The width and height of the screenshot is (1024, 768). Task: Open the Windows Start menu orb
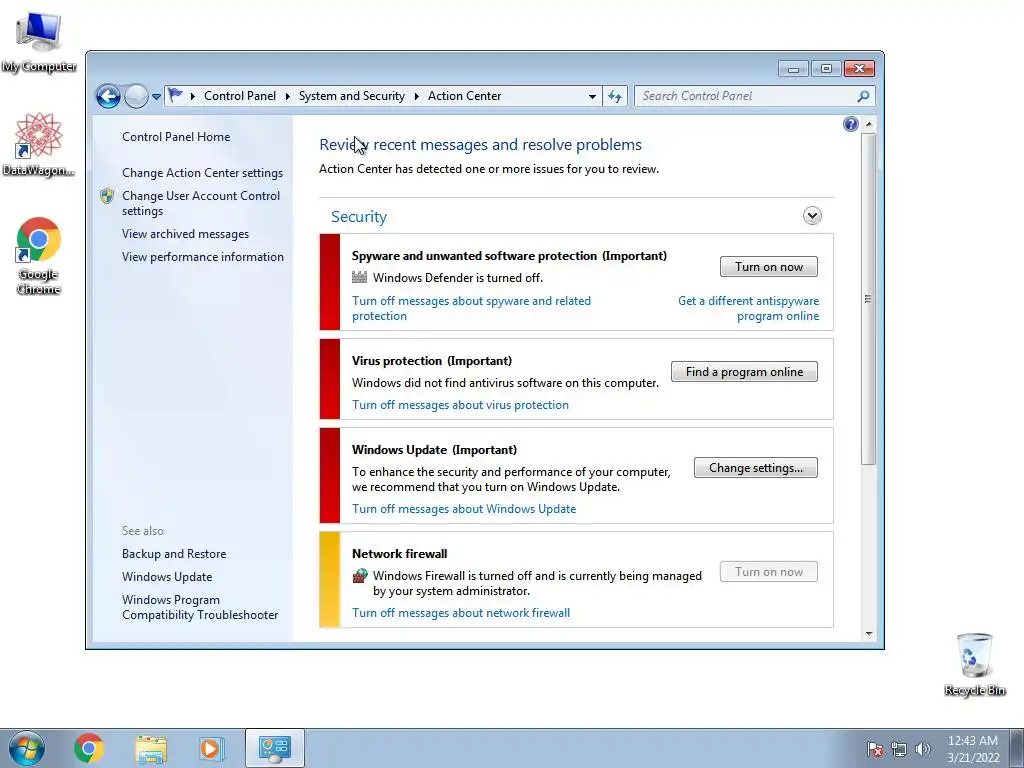tap(26, 748)
